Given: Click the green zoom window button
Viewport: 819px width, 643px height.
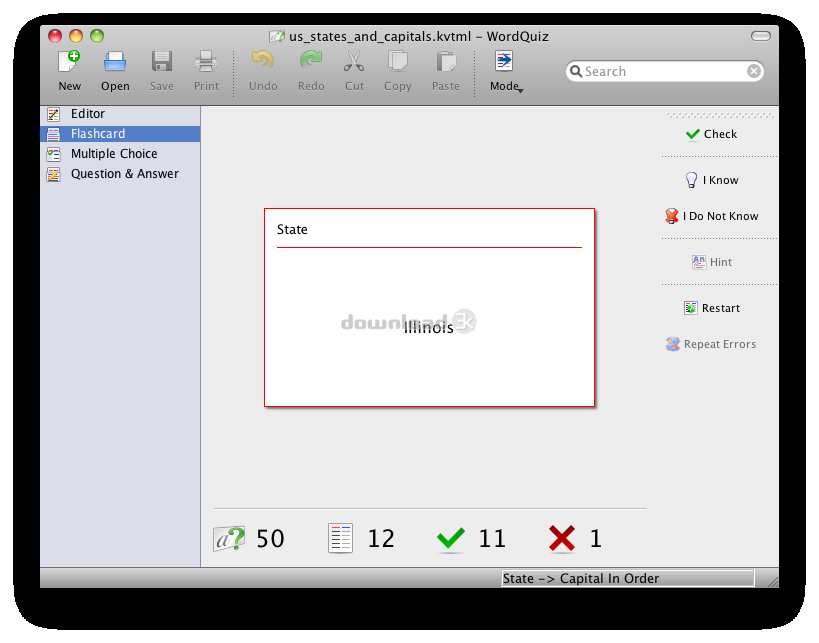Looking at the screenshot, I should point(97,36).
